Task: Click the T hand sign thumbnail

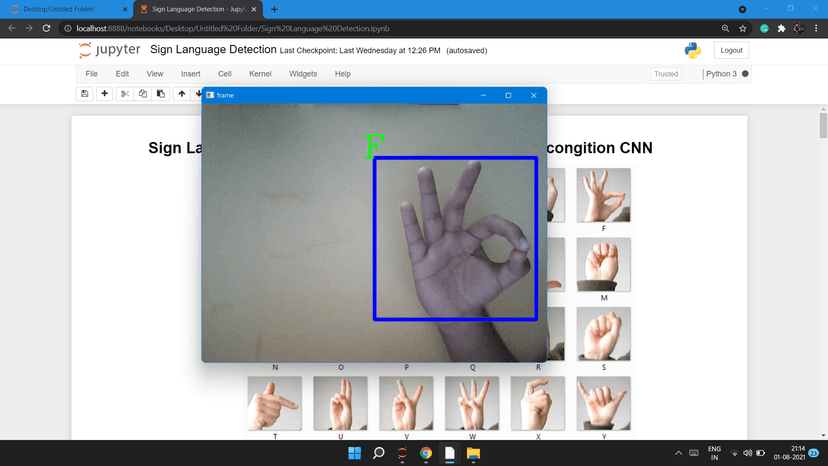Action: [275, 404]
